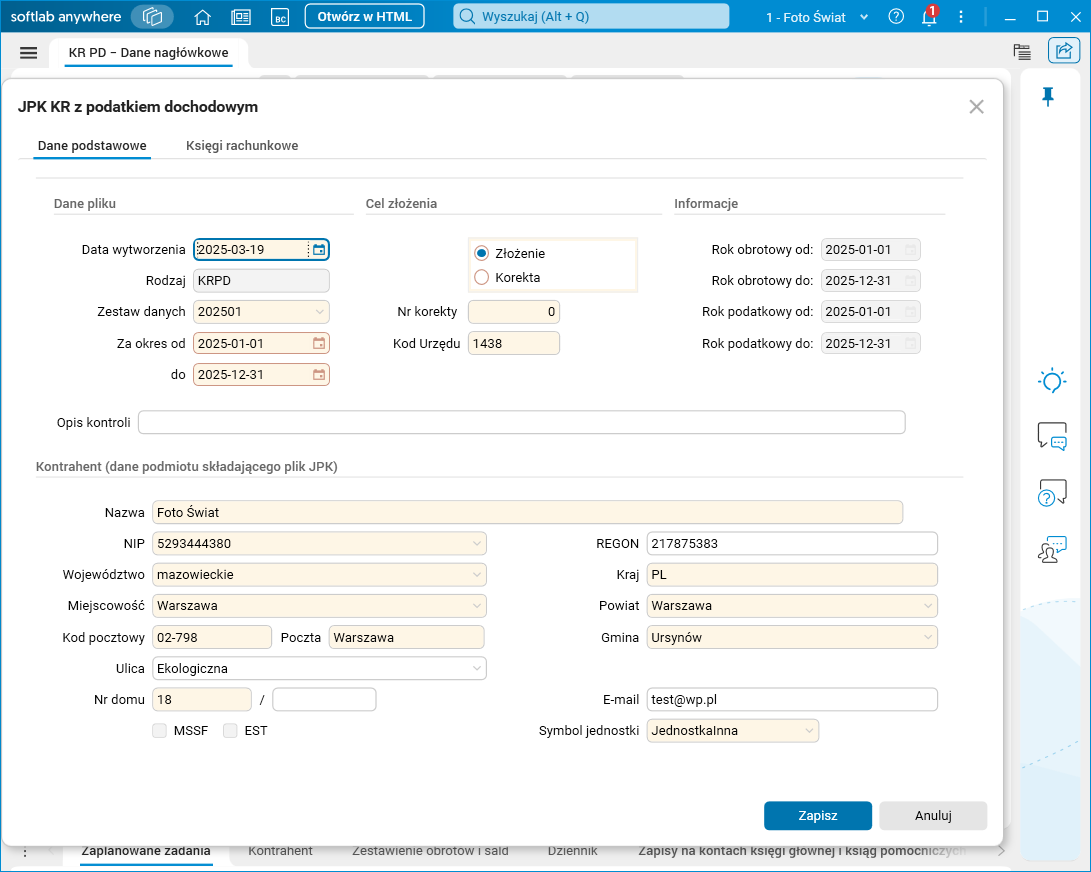The width and height of the screenshot is (1091, 872).
Task: Open the Kontrahent bottom tab
Action: (280, 851)
